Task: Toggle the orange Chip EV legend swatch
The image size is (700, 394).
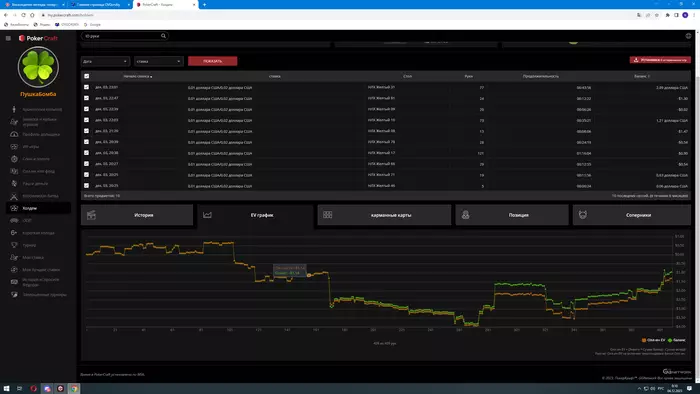Action: [644, 340]
